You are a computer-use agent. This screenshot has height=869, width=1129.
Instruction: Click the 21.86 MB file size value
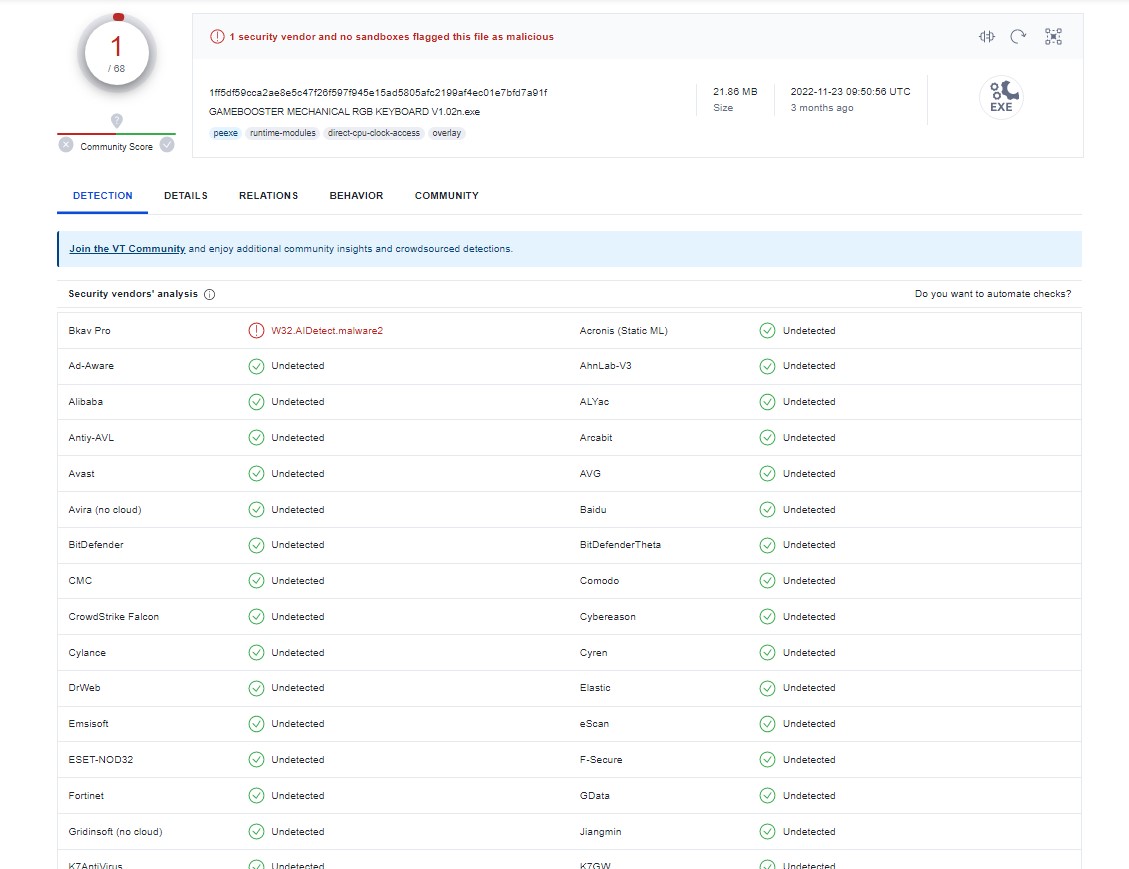pos(735,92)
